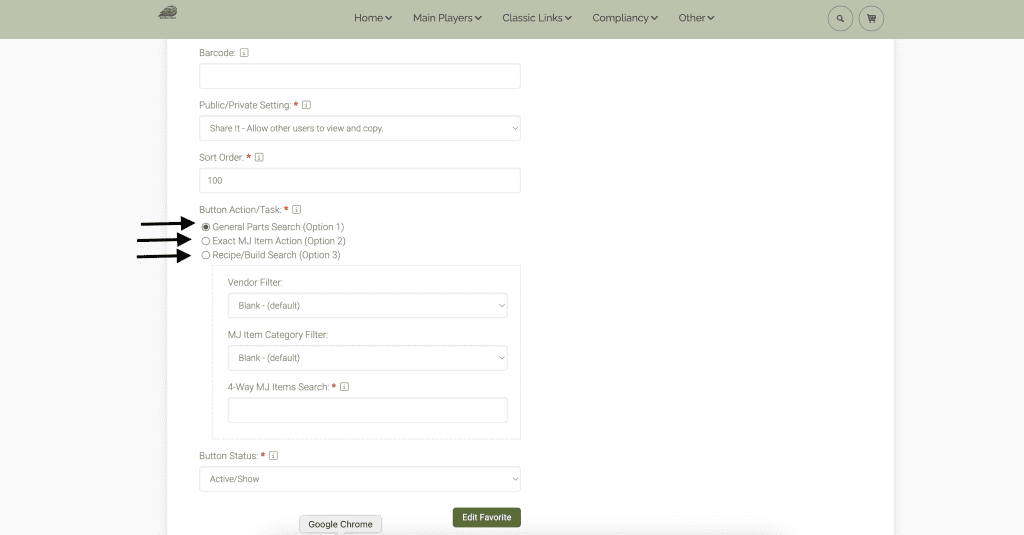Open the Classic Links menu
This screenshot has width=1024, height=535.
click(x=537, y=18)
